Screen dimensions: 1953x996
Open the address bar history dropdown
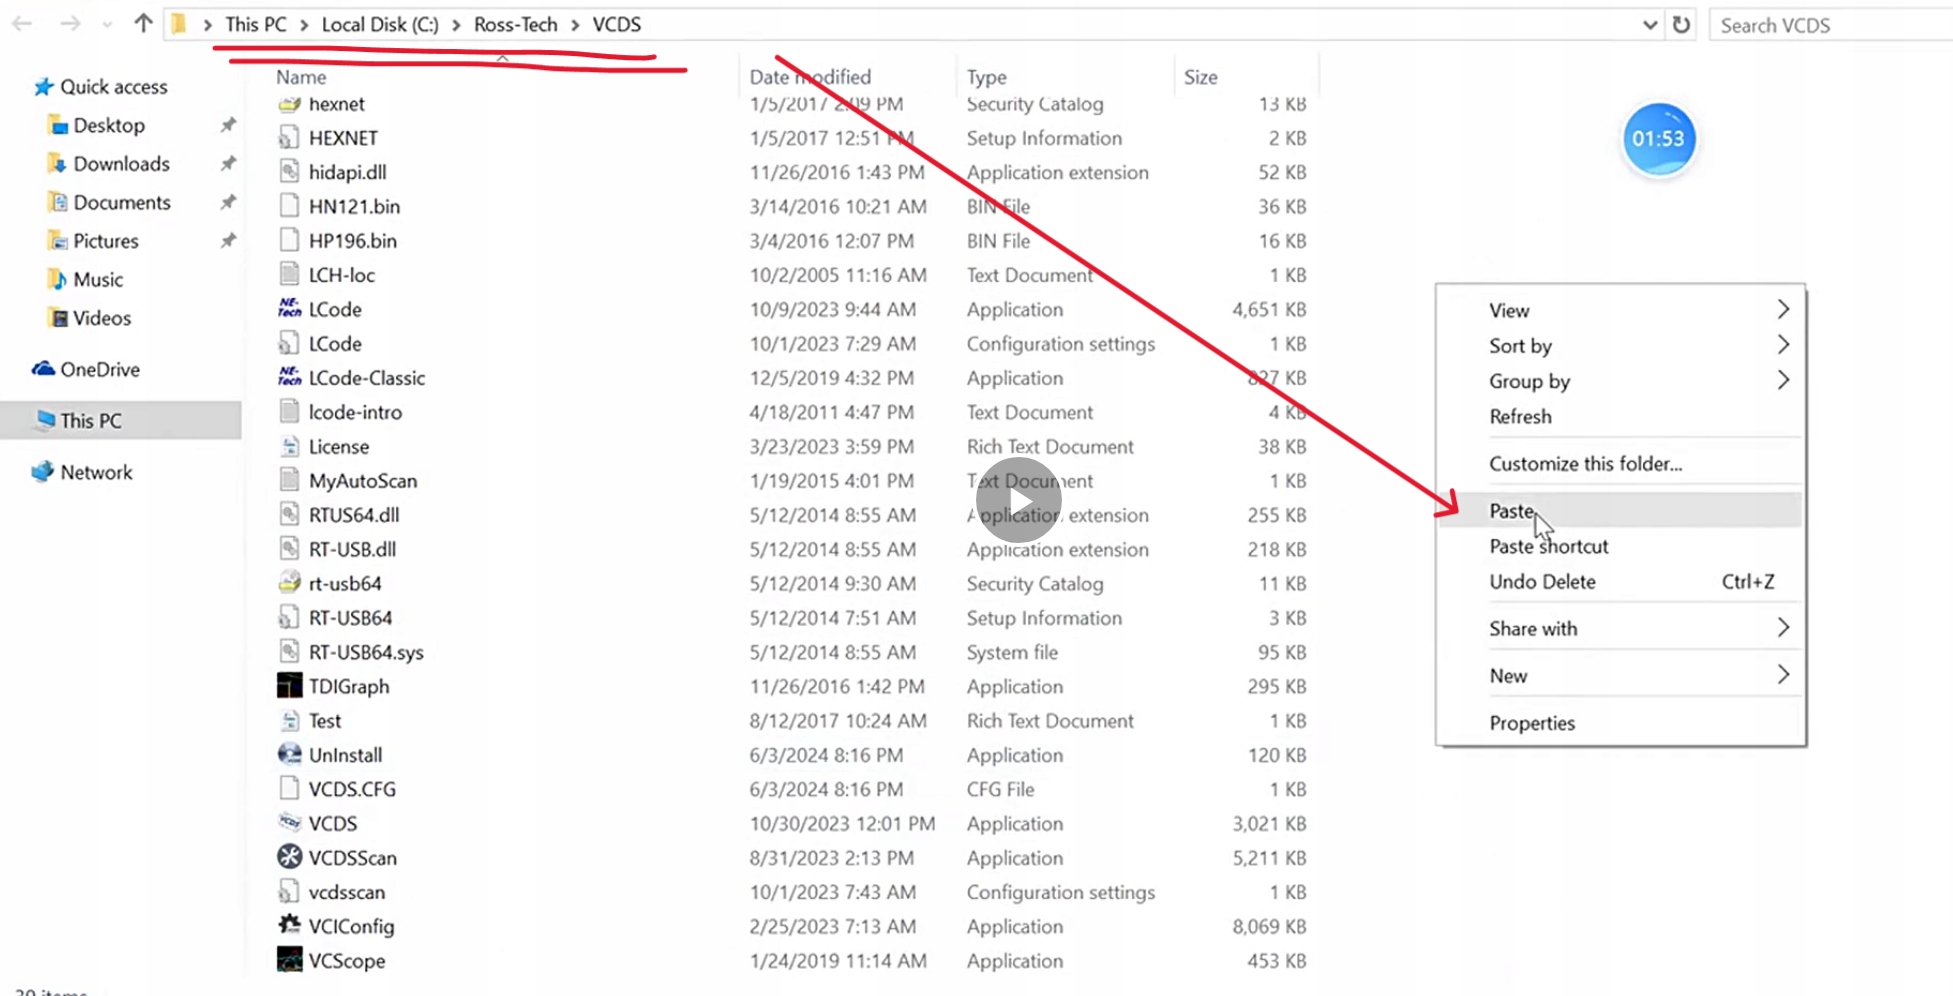tap(1650, 25)
